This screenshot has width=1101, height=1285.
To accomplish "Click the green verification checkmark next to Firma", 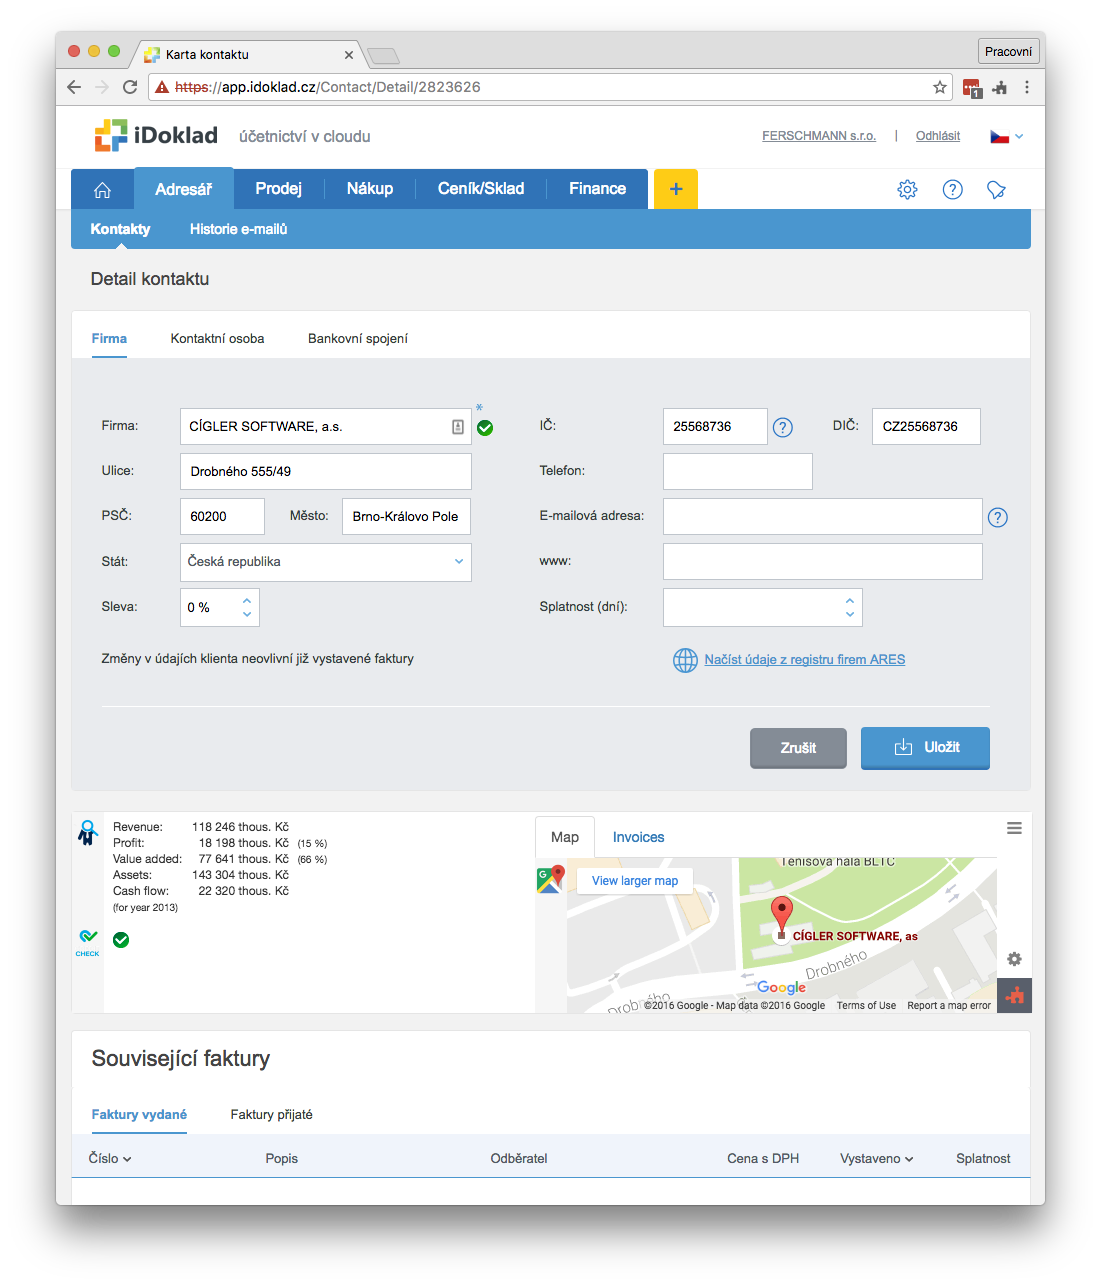I will click(x=485, y=428).
